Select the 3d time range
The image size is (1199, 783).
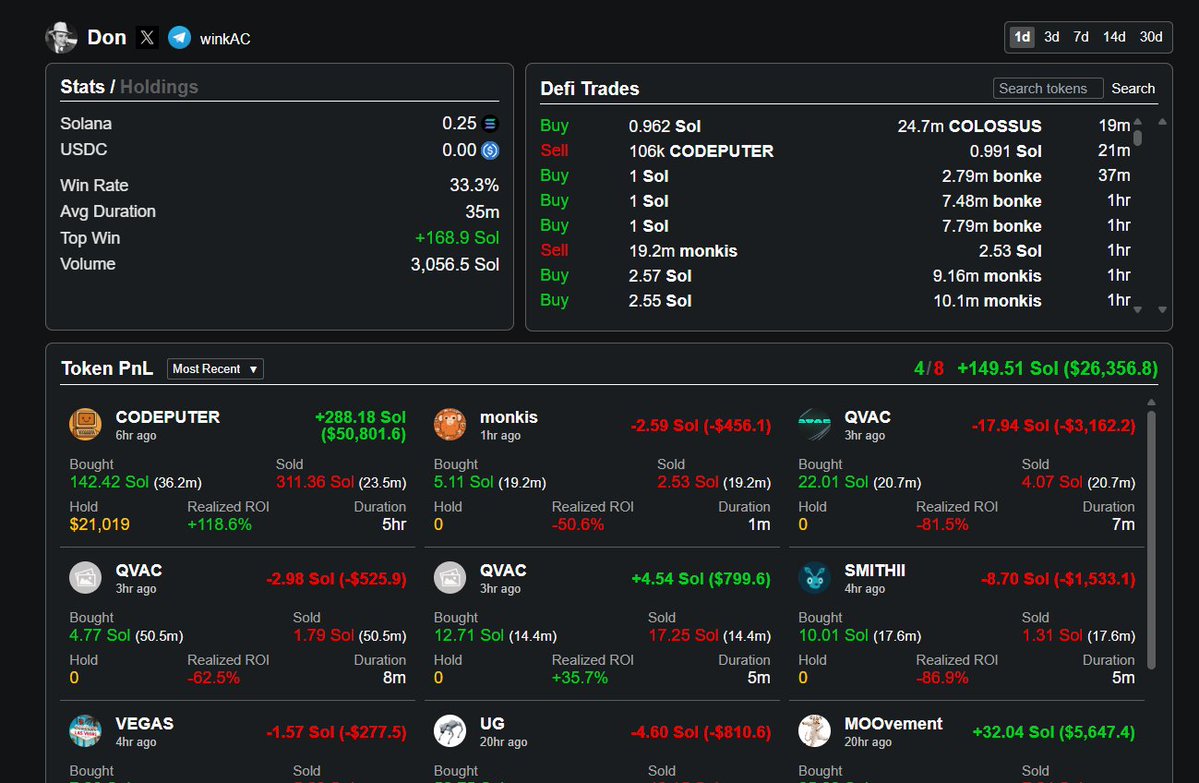(1052, 37)
